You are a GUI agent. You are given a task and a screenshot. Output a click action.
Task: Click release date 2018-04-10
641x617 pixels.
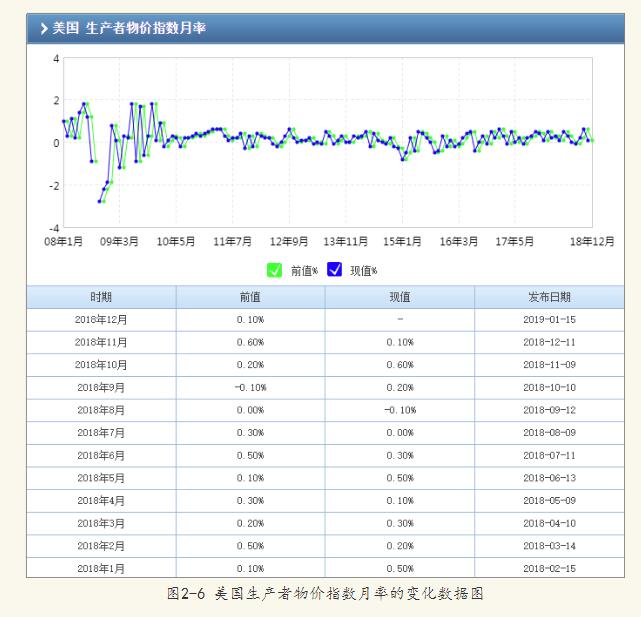[549, 523]
